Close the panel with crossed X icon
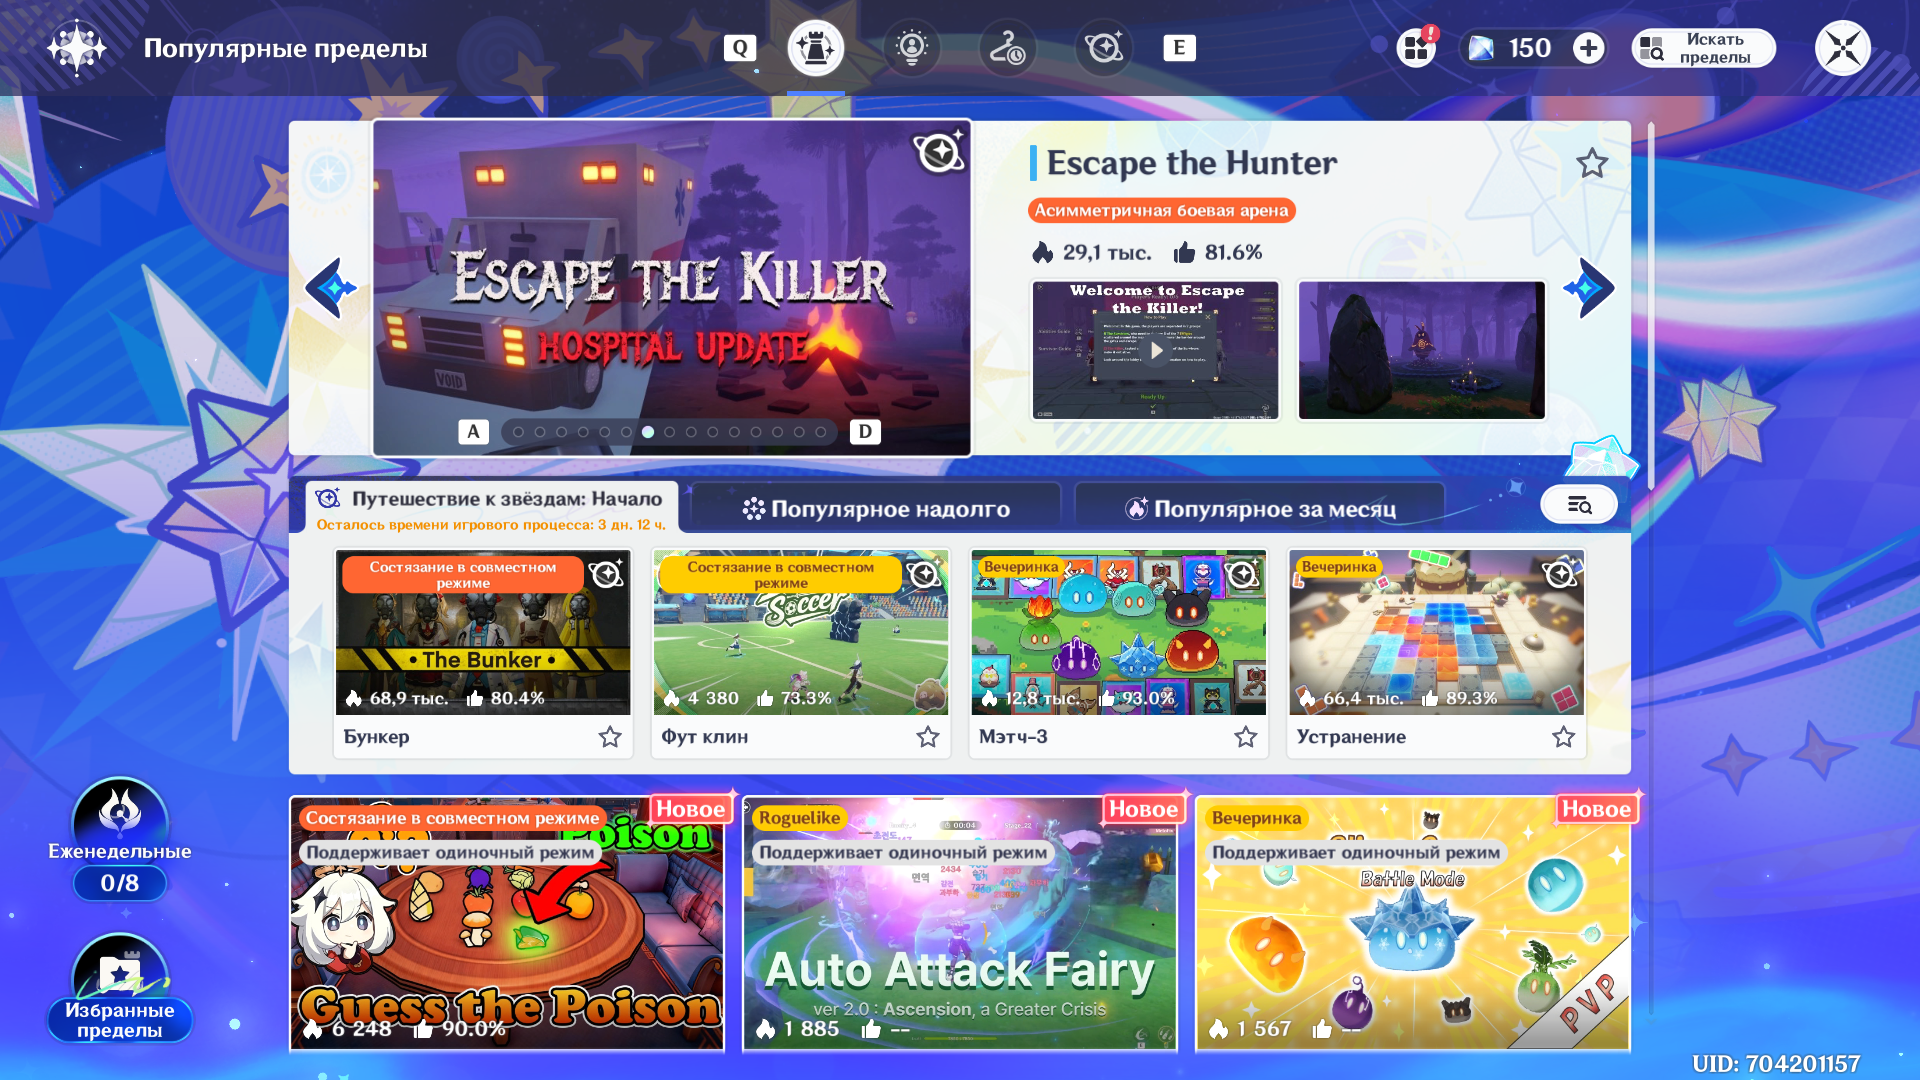Viewport: 1920px width, 1080px height. click(x=1842, y=48)
